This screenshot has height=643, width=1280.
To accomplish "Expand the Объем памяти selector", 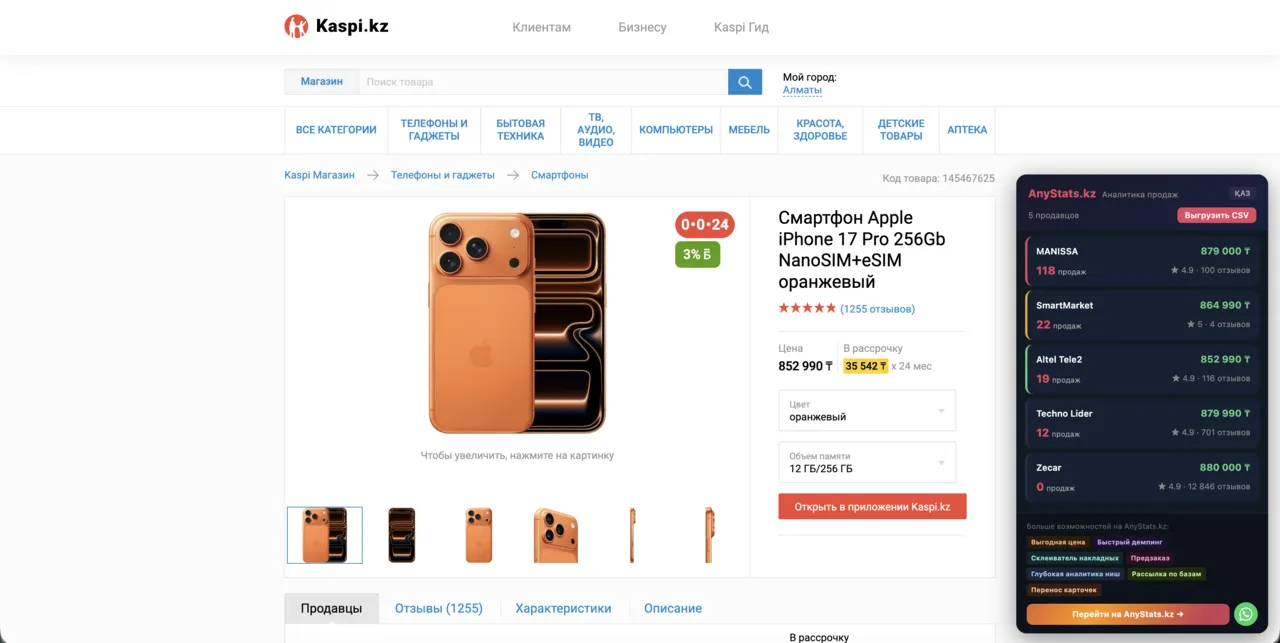I will pyautogui.click(x=866, y=462).
